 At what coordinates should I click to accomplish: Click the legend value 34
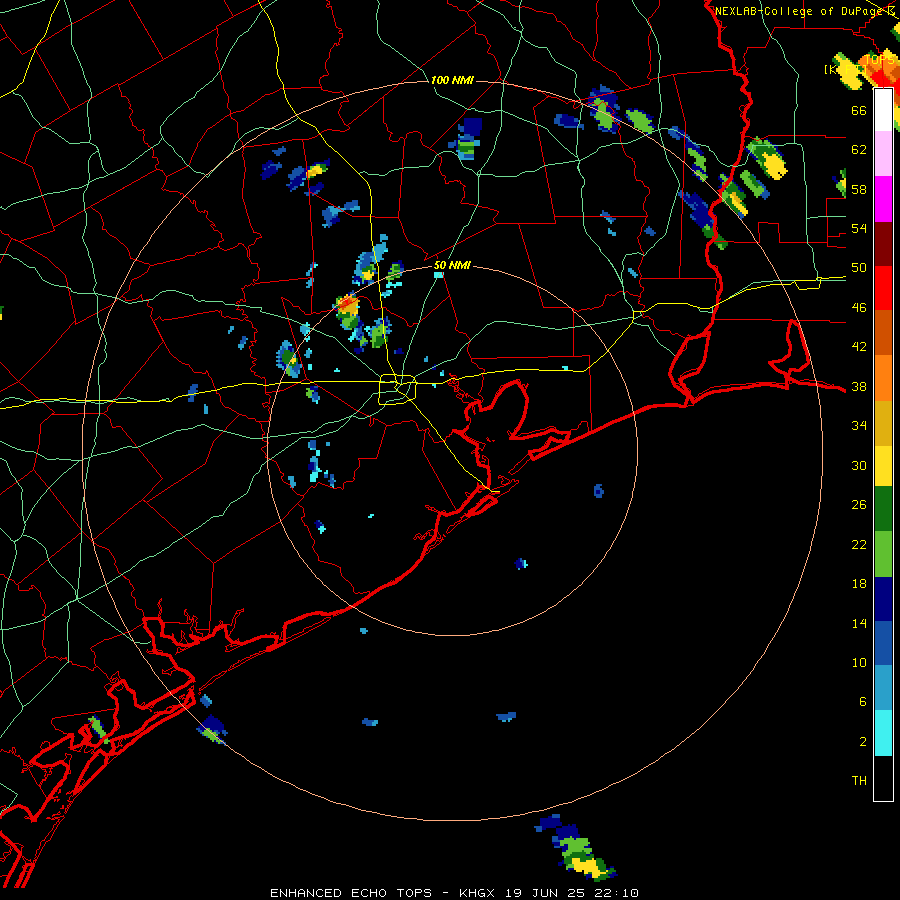[x=859, y=426]
